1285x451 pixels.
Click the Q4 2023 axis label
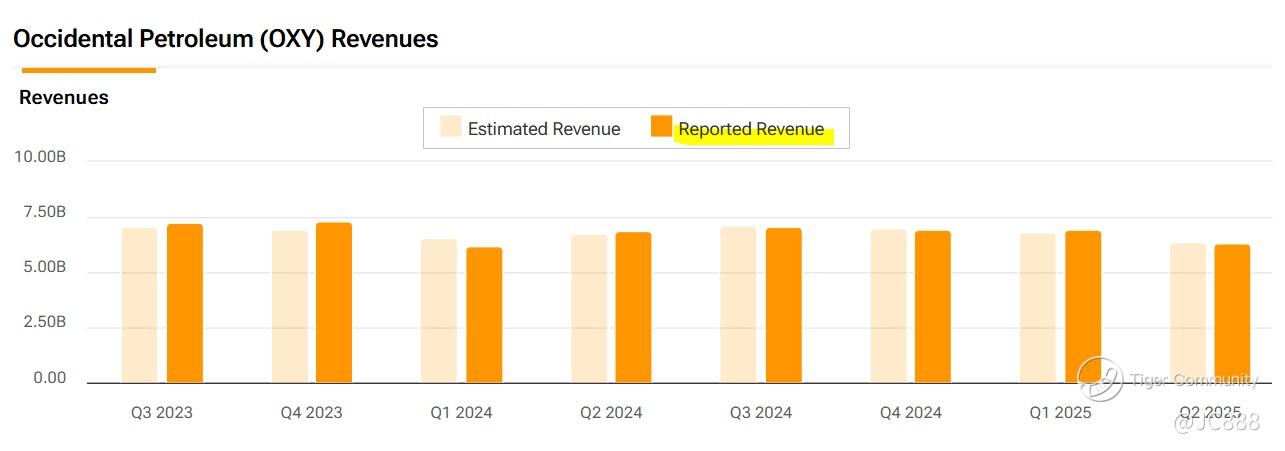pos(311,412)
